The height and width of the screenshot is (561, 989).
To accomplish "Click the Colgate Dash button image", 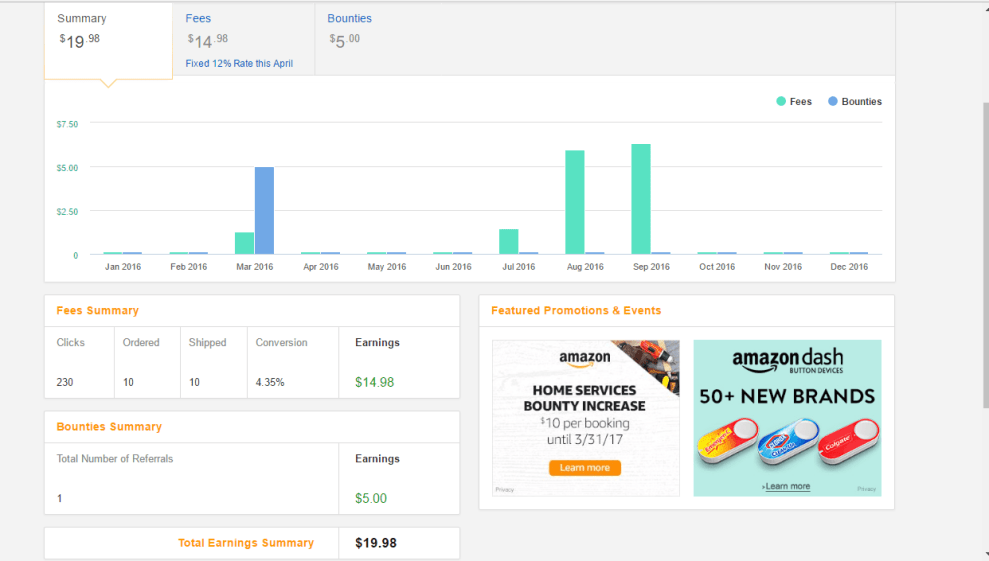I will click(848, 440).
